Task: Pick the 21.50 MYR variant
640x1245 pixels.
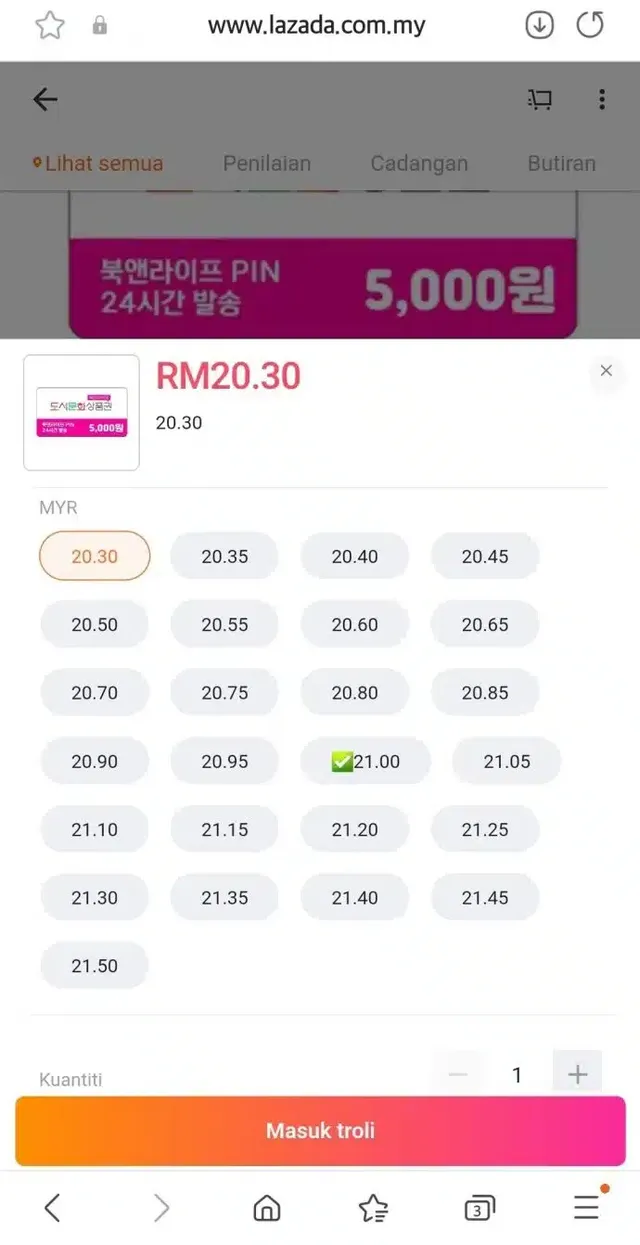Action: (95, 966)
